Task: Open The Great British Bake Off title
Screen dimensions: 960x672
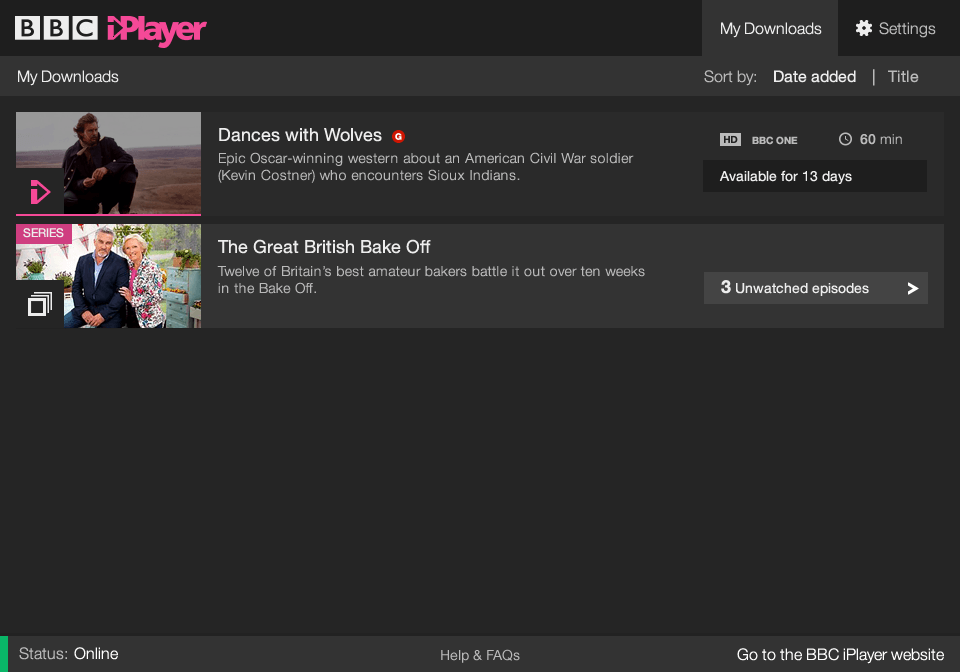Action: coord(324,247)
